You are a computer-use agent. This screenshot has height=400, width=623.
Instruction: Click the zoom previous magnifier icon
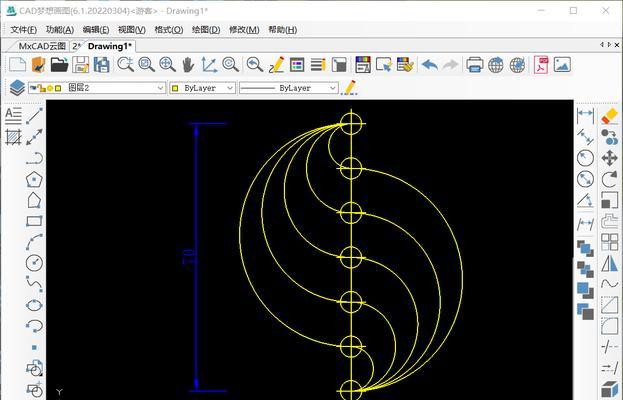254,64
